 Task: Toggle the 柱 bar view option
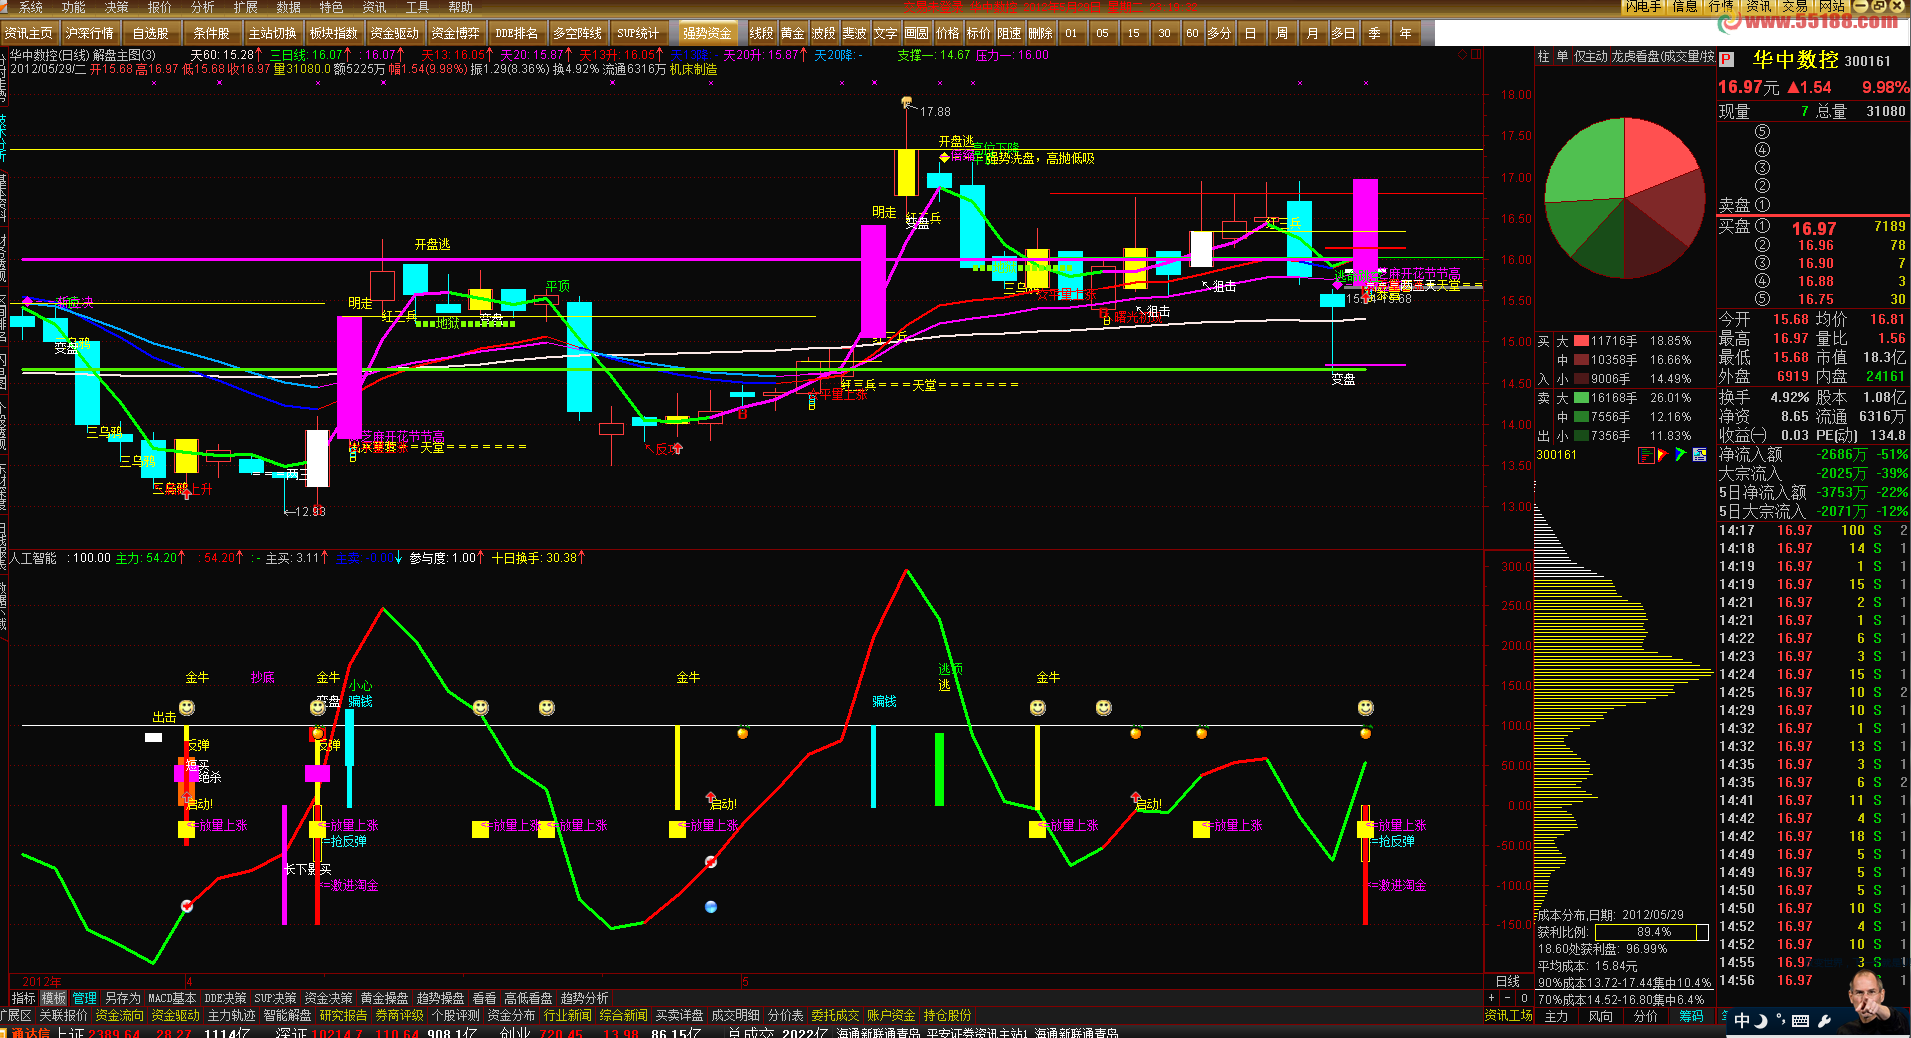1543,57
